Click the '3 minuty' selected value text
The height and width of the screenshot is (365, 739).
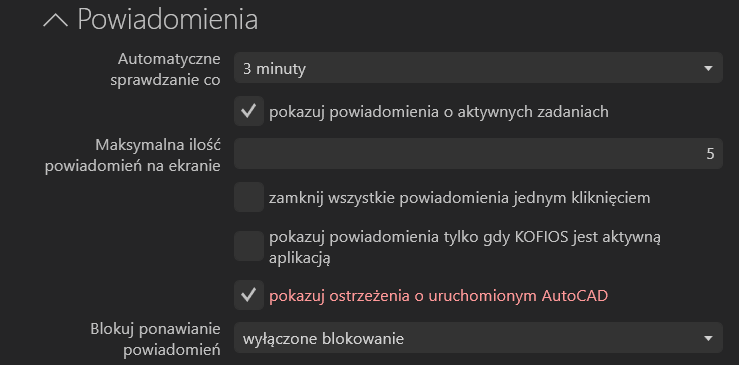click(274, 69)
